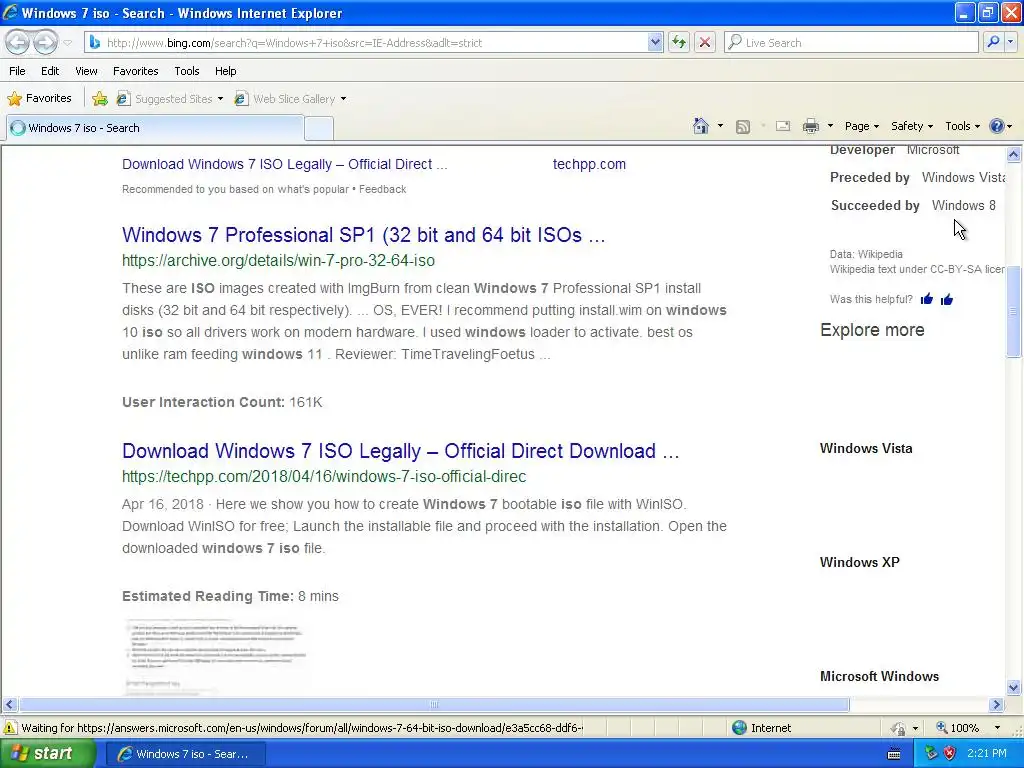This screenshot has width=1024, height=768.
Task: Expand the Home button dropdown arrow
Action: pyautogui.click(x=720, y=126)
